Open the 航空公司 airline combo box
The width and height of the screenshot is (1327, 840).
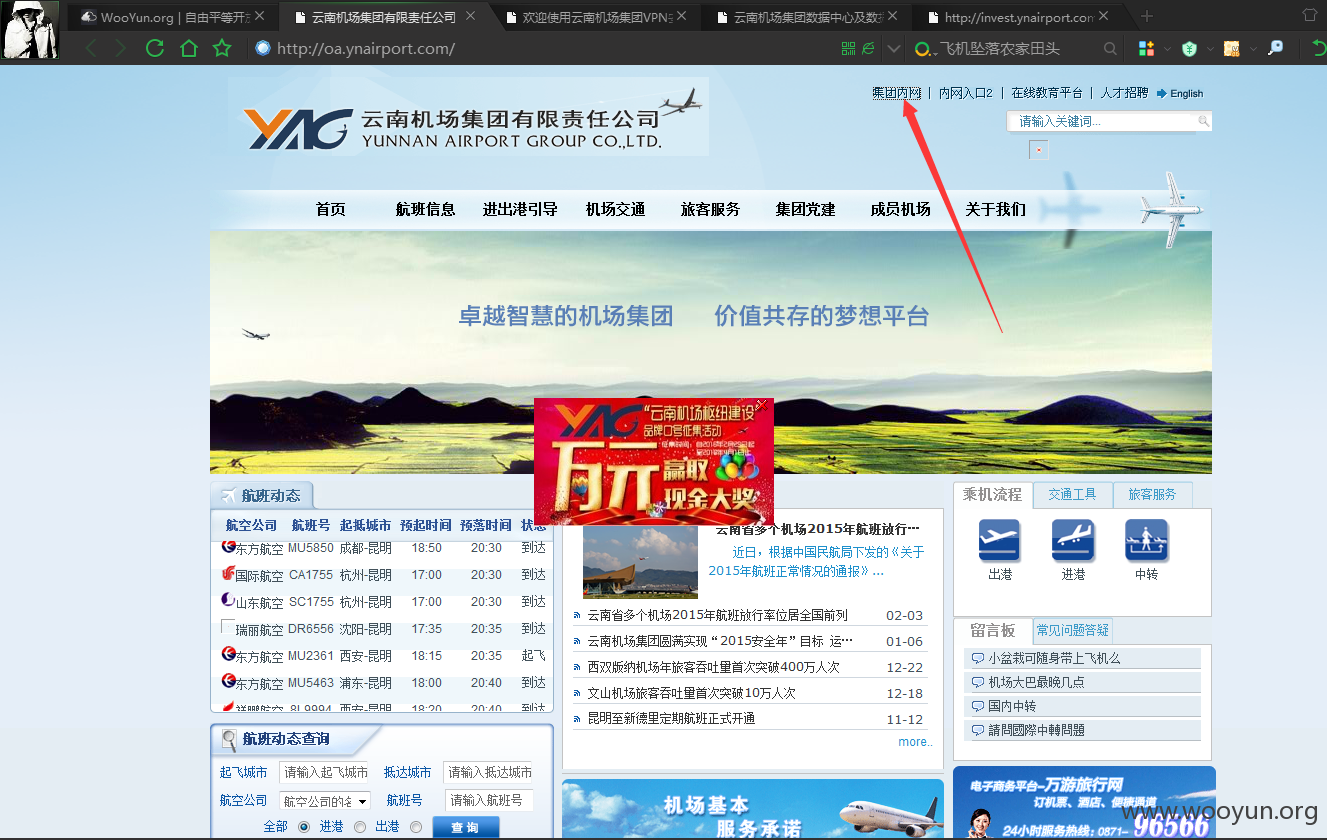click(324, 800)
